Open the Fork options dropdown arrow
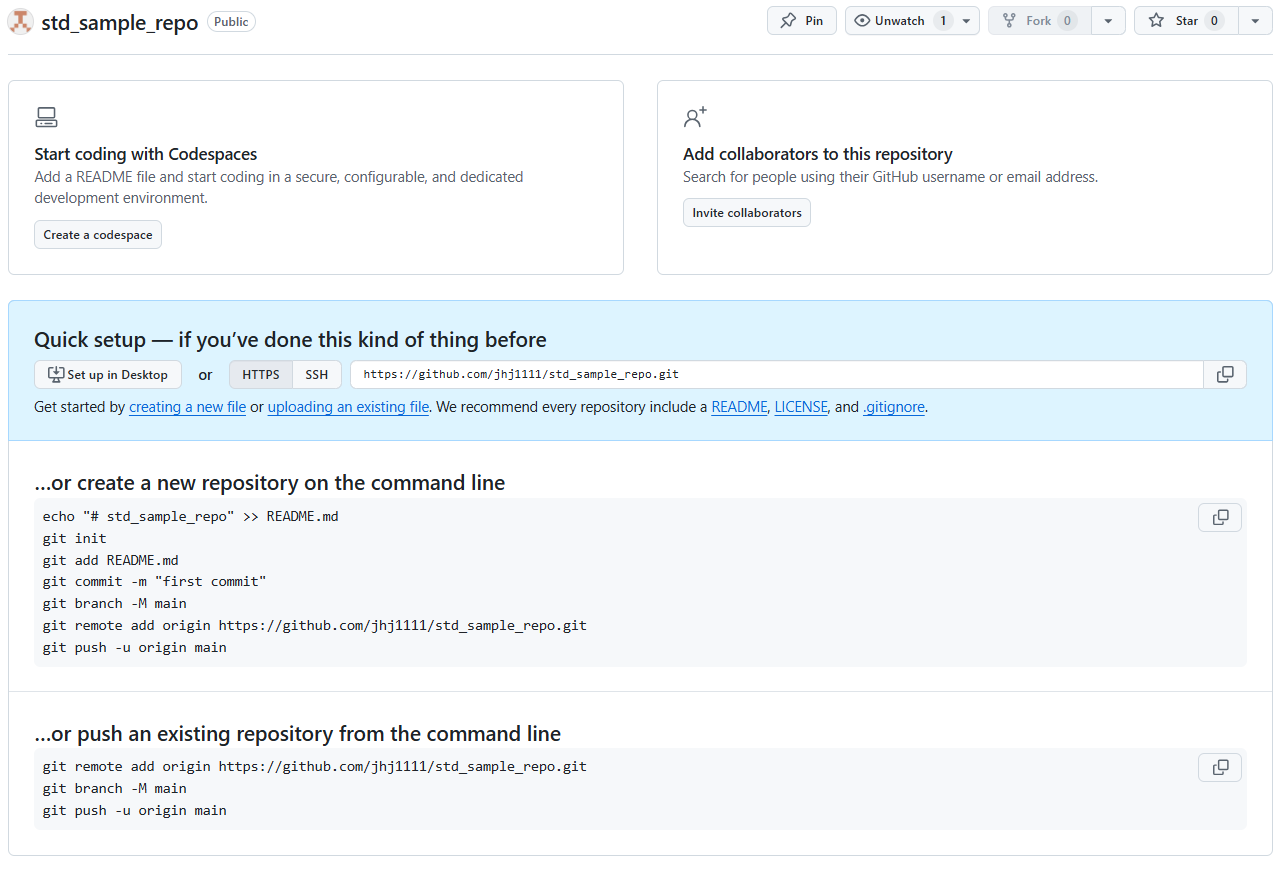This screenshot has width=1287, height=870. click(1108, 21)
